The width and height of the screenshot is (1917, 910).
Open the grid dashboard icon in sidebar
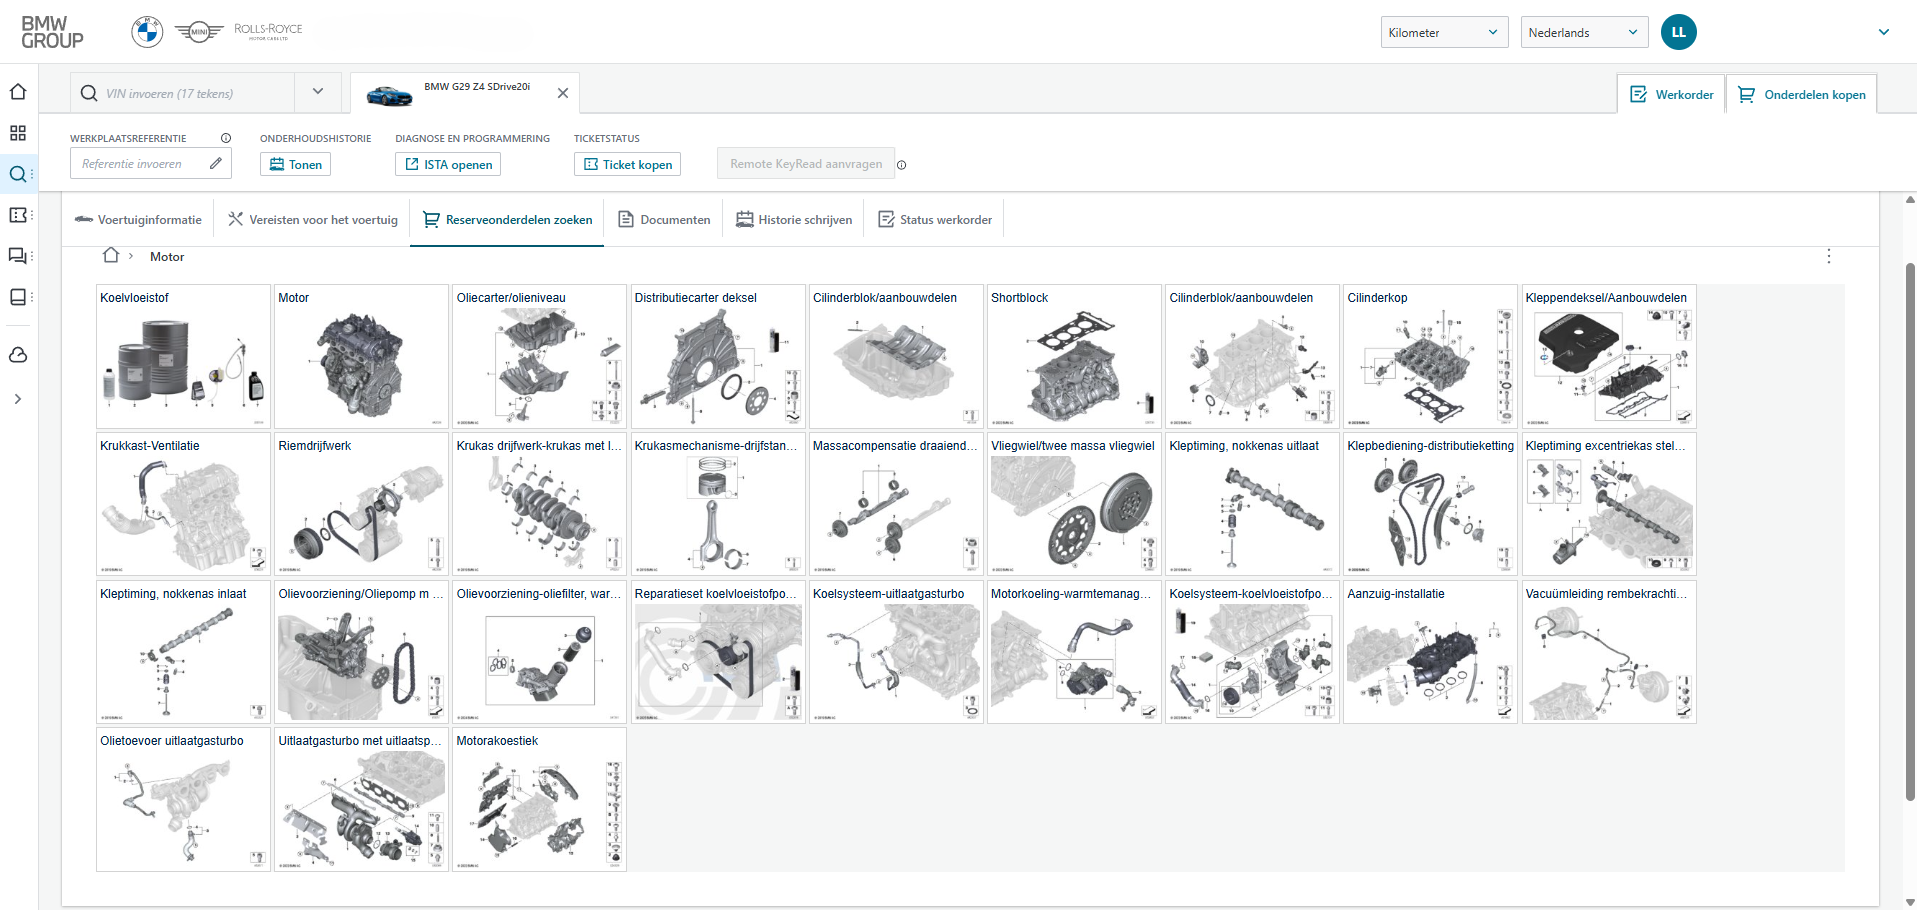18,133
